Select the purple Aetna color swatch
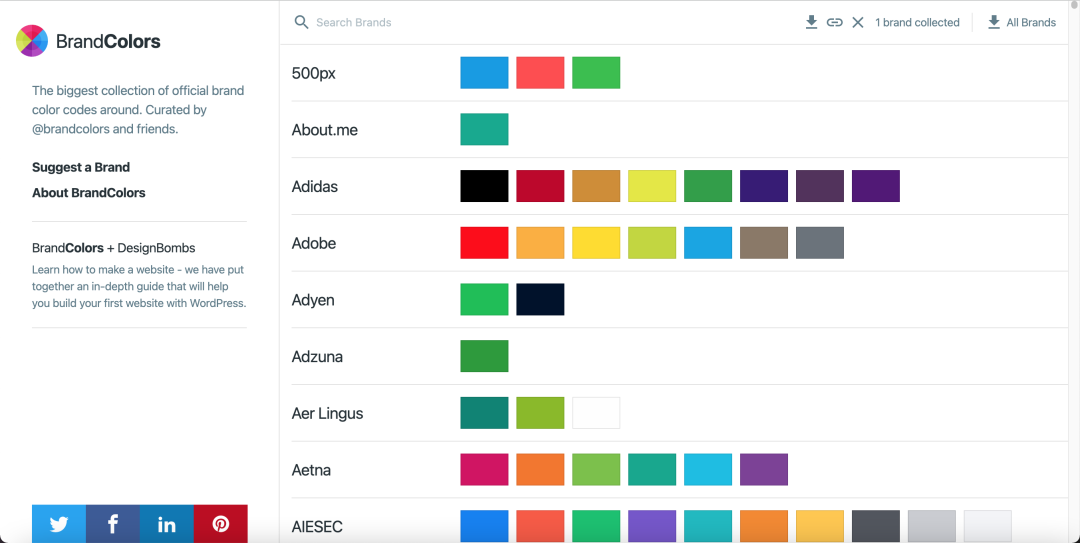 764,470
